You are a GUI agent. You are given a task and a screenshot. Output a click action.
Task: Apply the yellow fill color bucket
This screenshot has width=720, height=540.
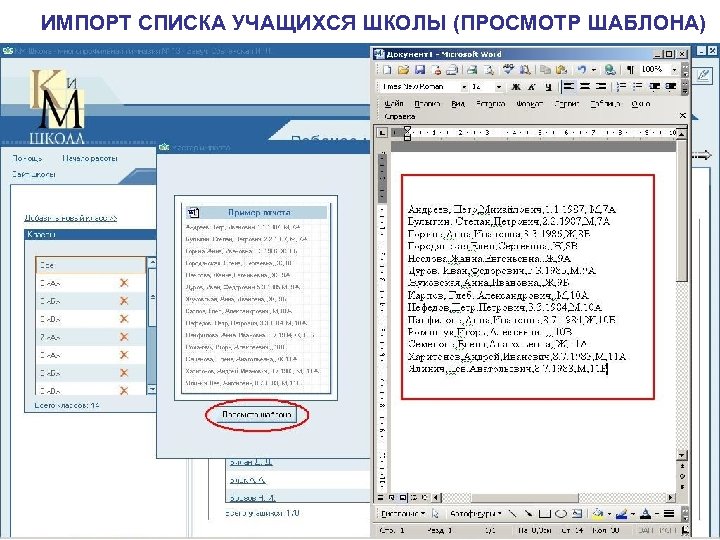click(598, 514)
